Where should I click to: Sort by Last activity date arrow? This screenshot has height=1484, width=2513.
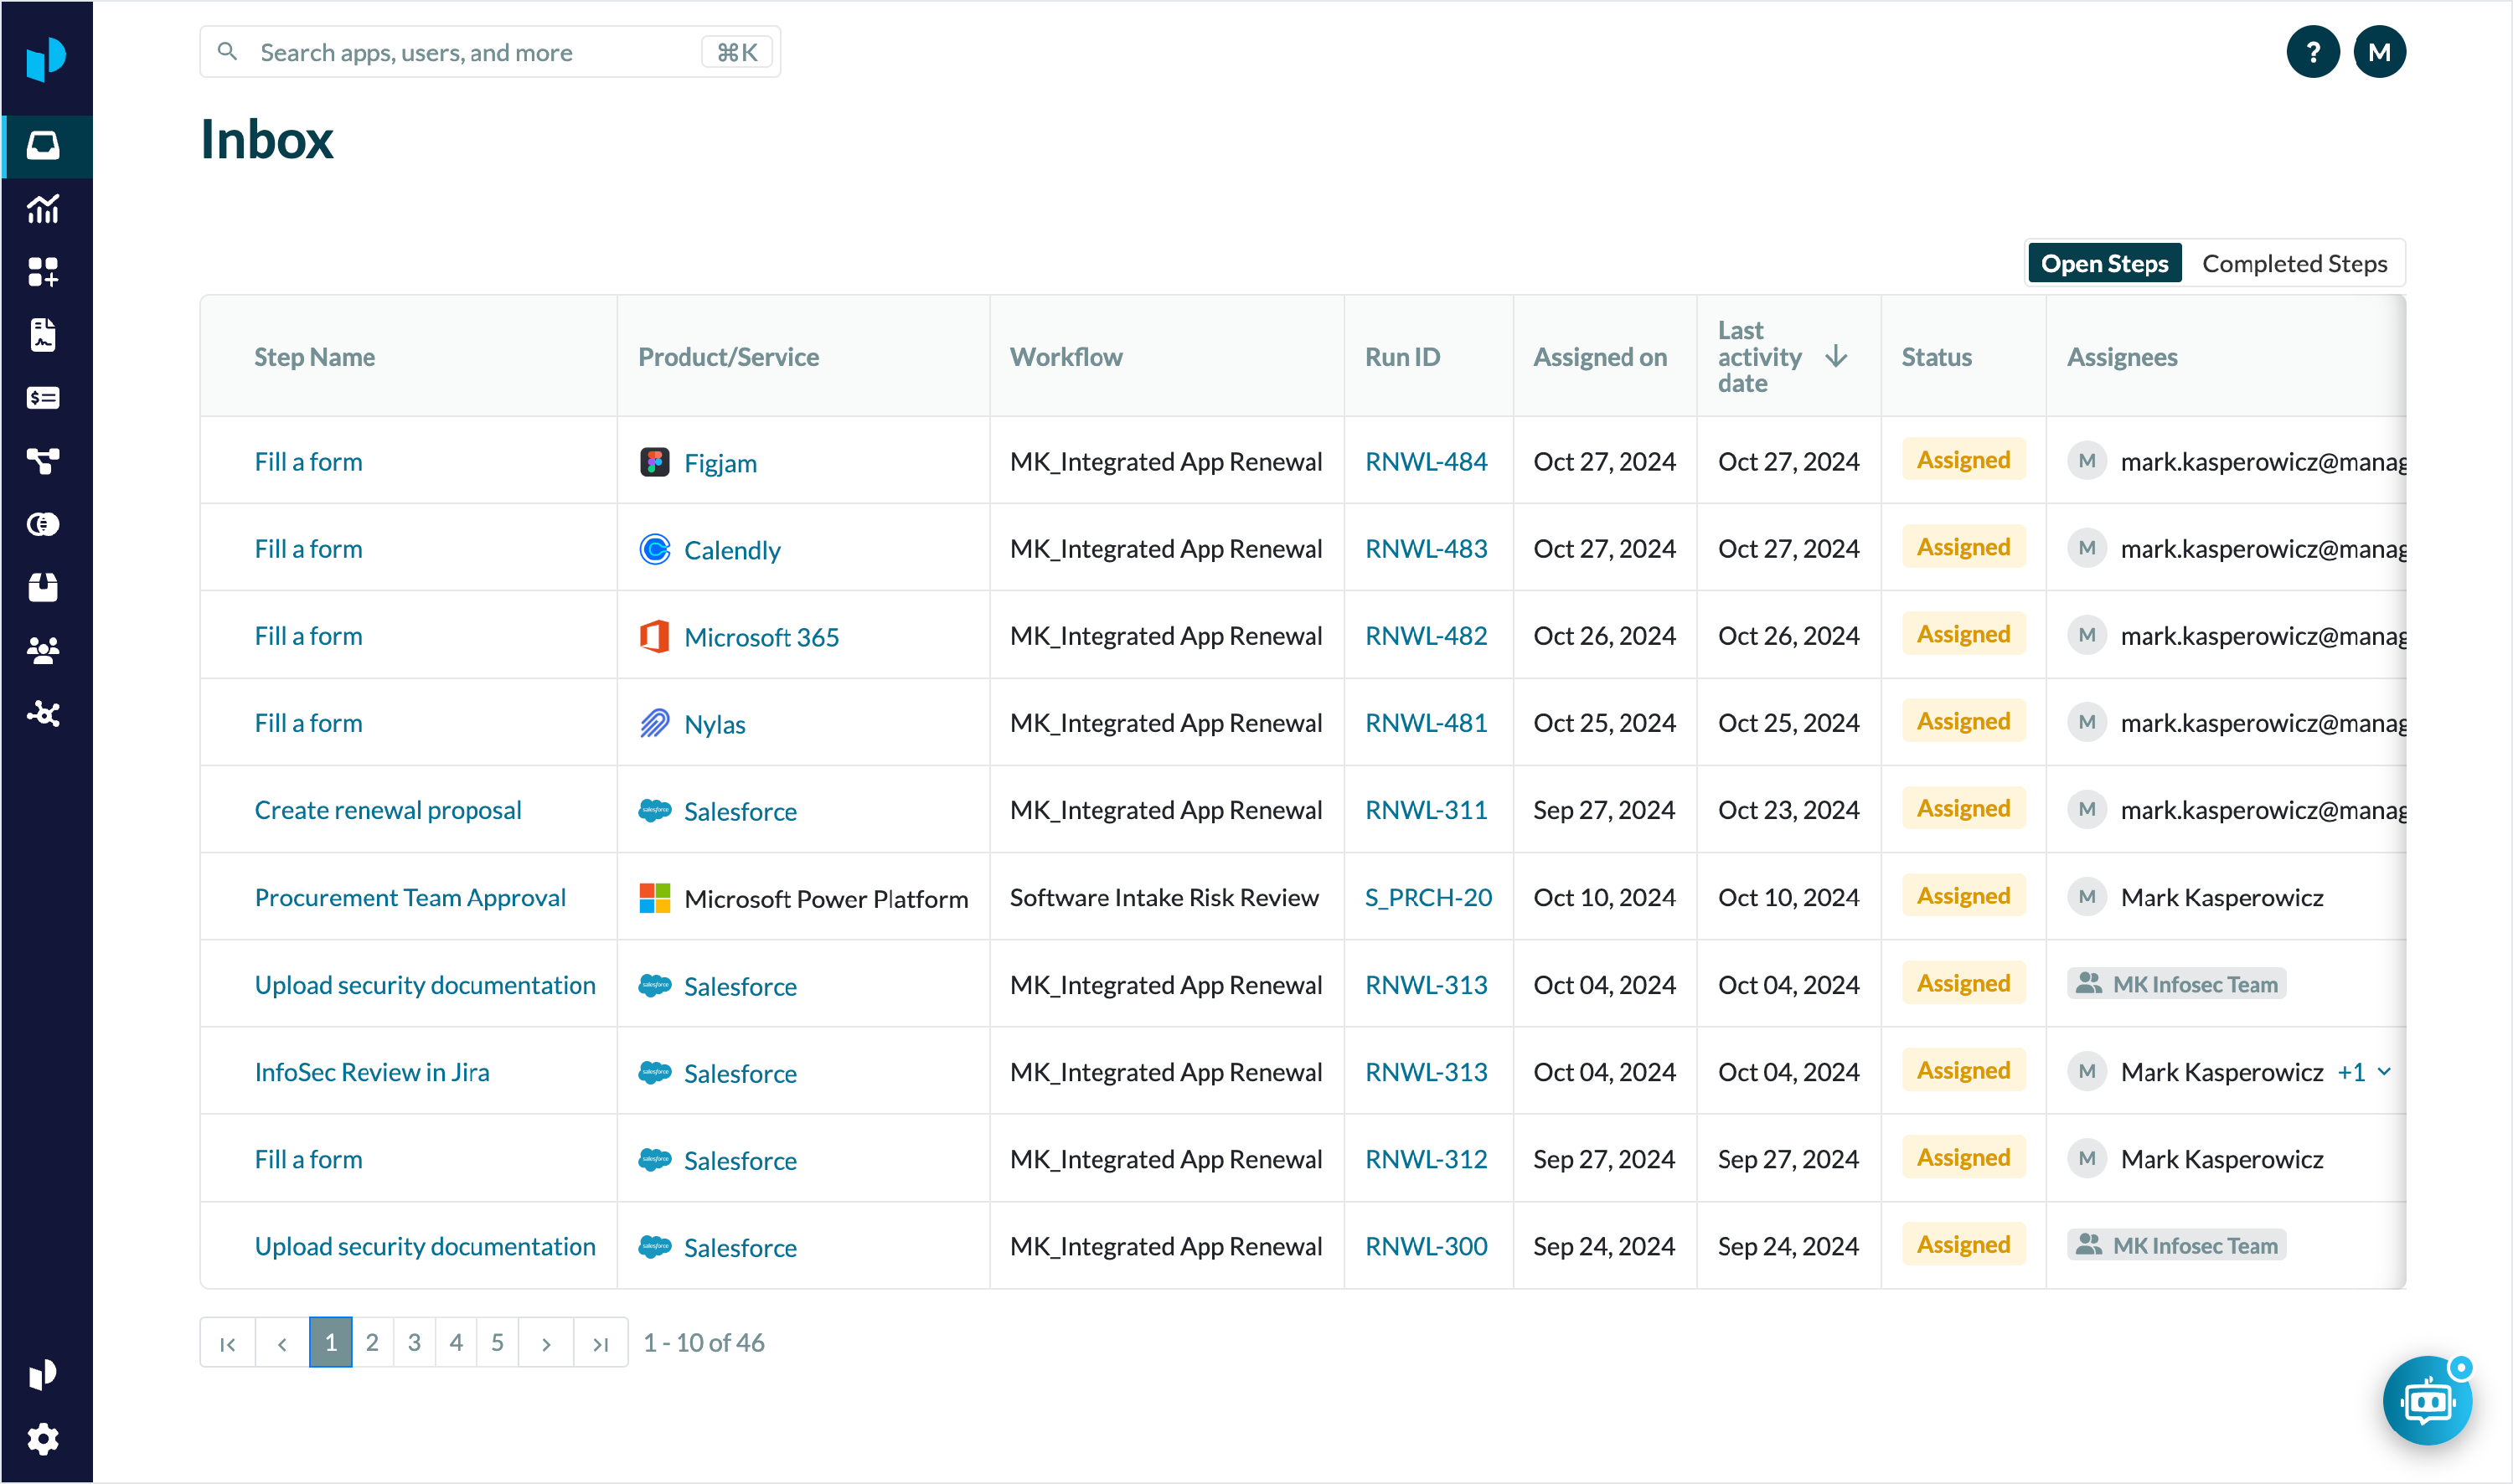tap(1836, 356)
